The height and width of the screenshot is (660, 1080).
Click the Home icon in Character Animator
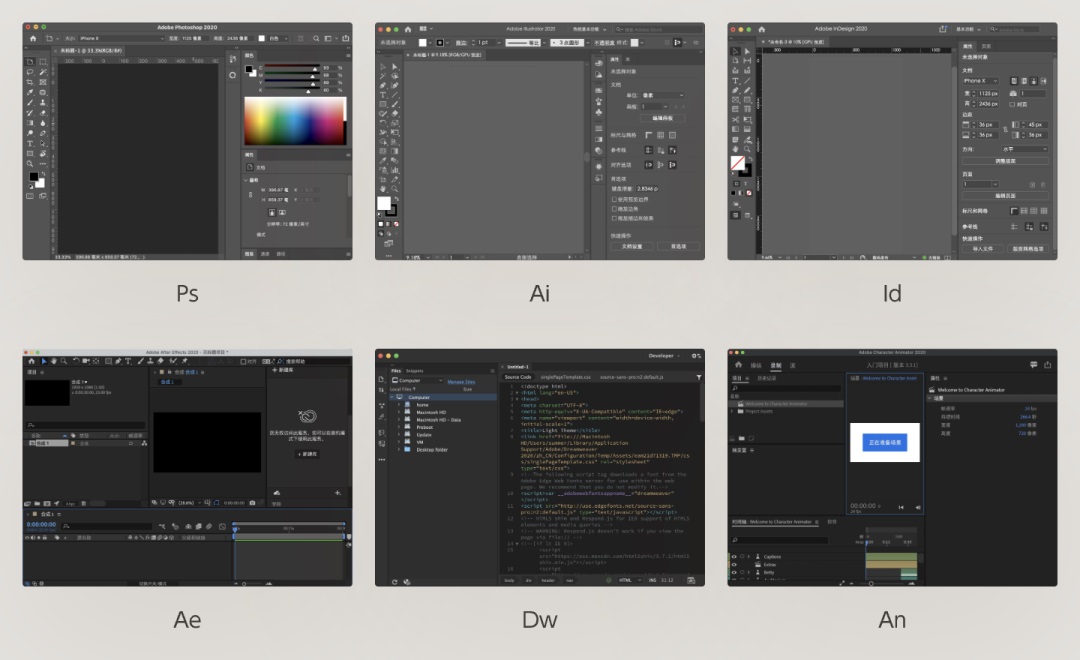coord(739,365)
